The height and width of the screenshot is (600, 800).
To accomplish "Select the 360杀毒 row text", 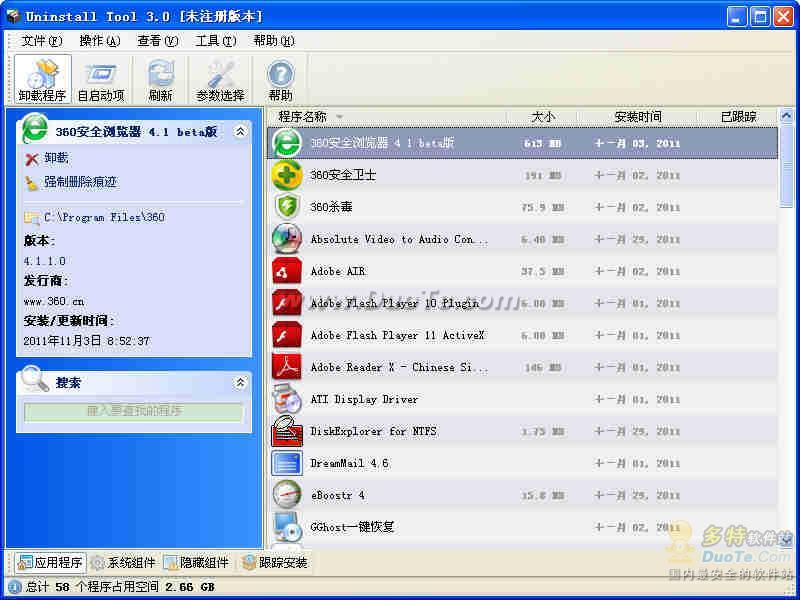I will click(x=331, y=207).
